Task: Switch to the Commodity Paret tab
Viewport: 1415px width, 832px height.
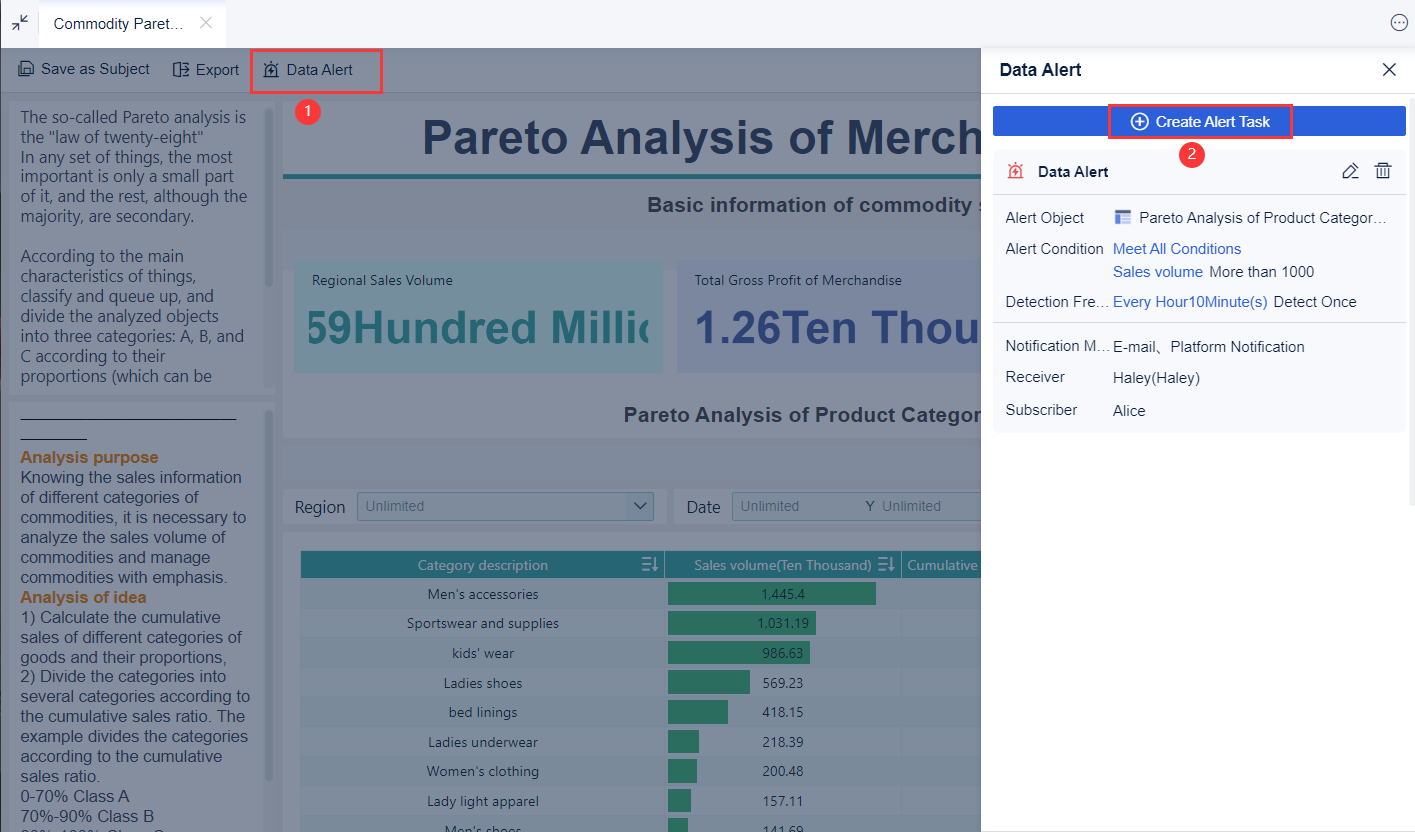Action: click(x=117, y=23)
